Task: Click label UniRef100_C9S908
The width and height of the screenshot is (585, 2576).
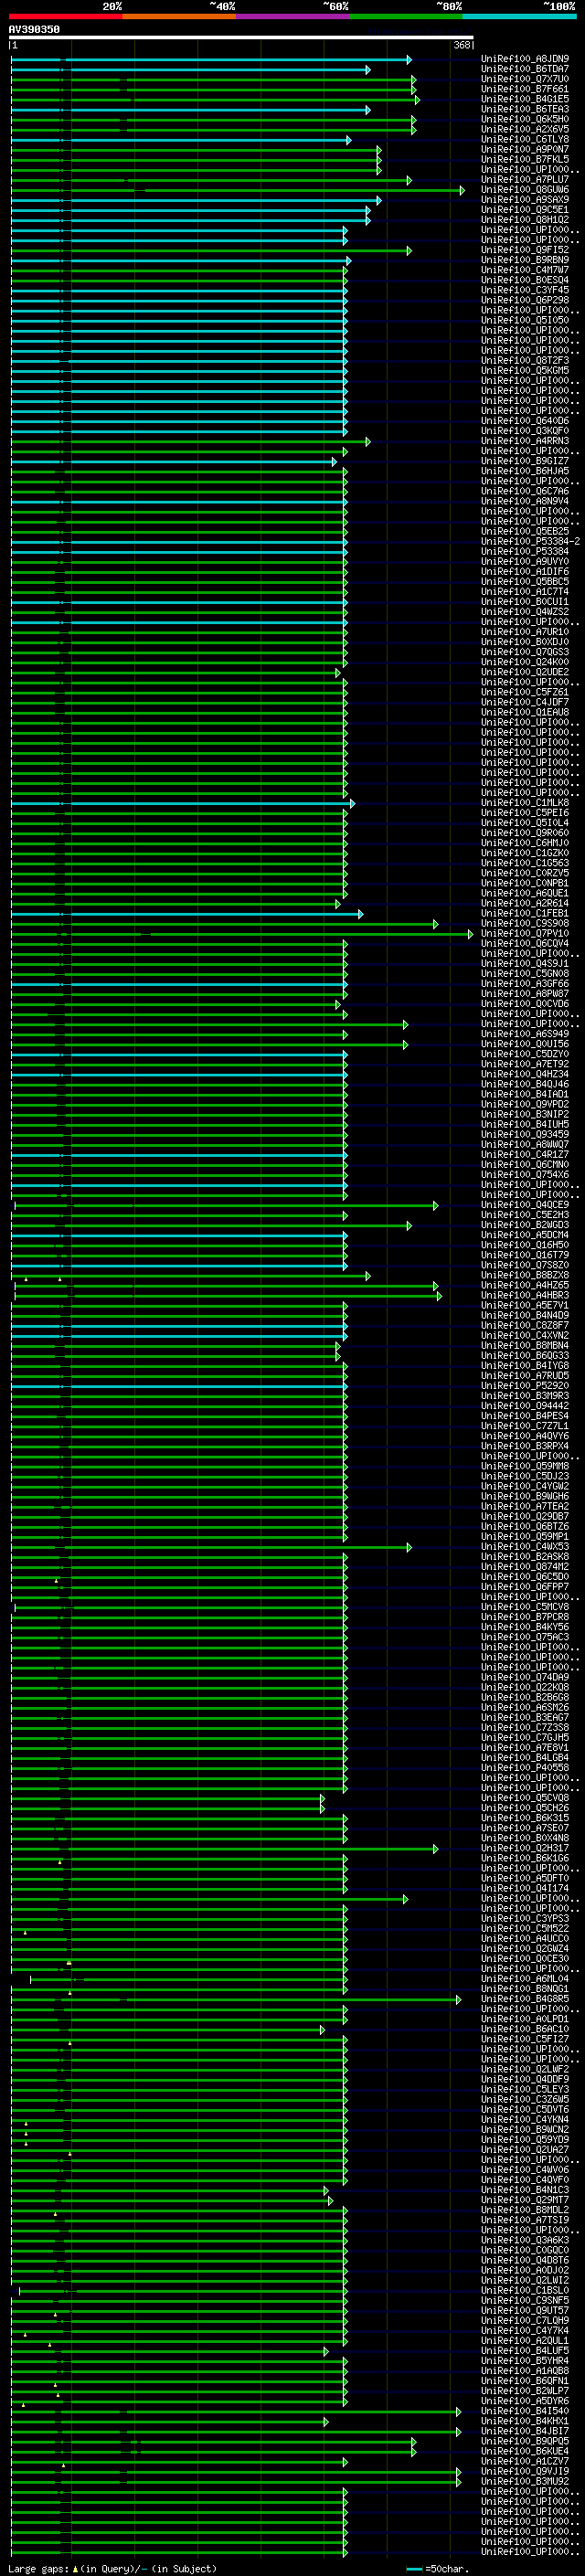Action: point(525,923)
